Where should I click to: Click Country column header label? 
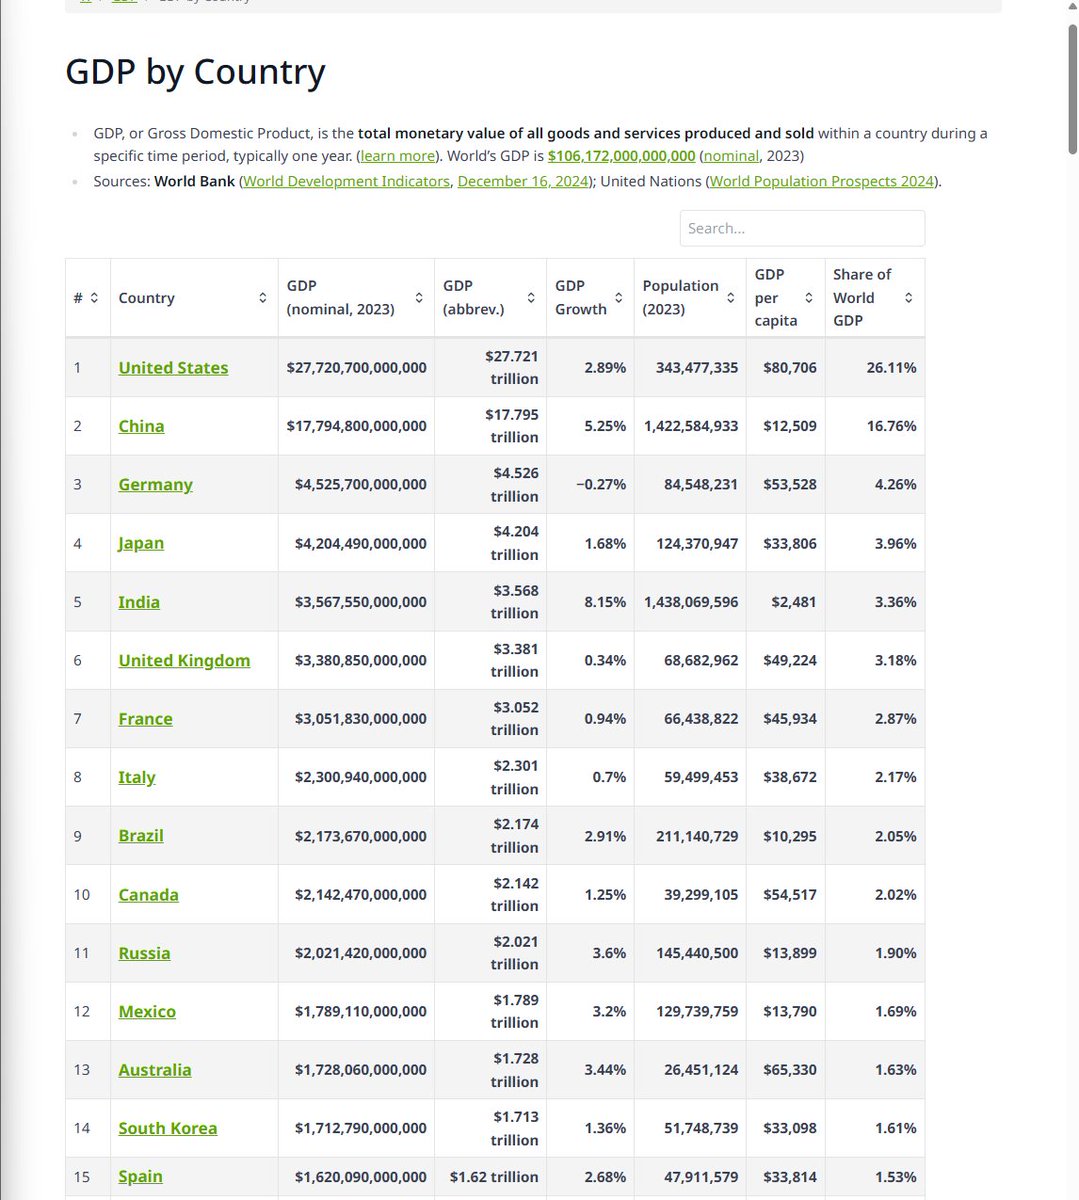[146, 298]
